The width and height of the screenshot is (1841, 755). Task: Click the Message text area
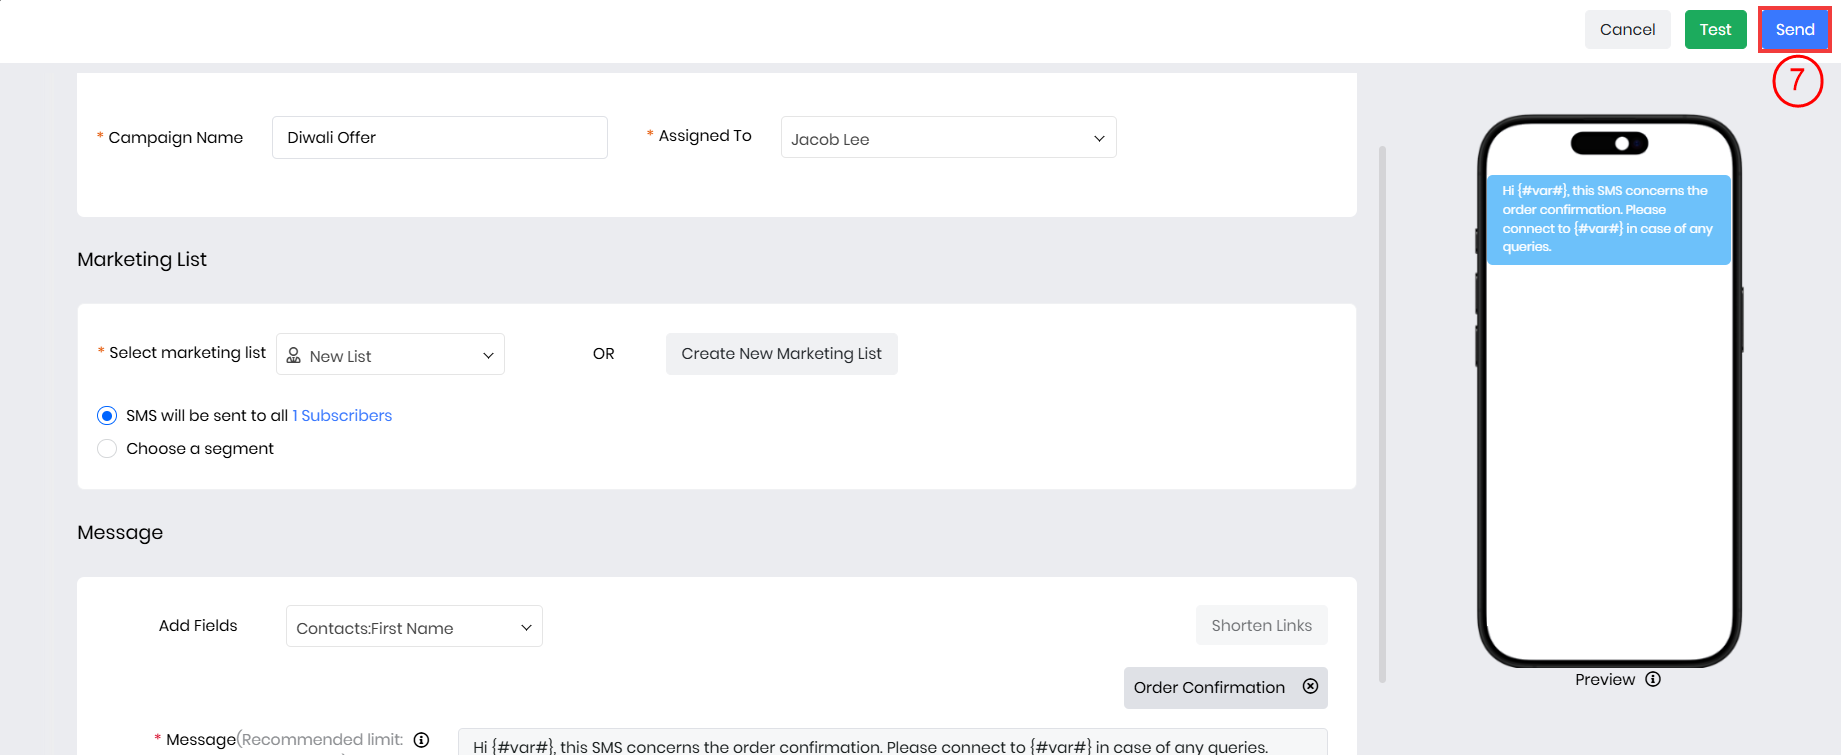[892, 745]
